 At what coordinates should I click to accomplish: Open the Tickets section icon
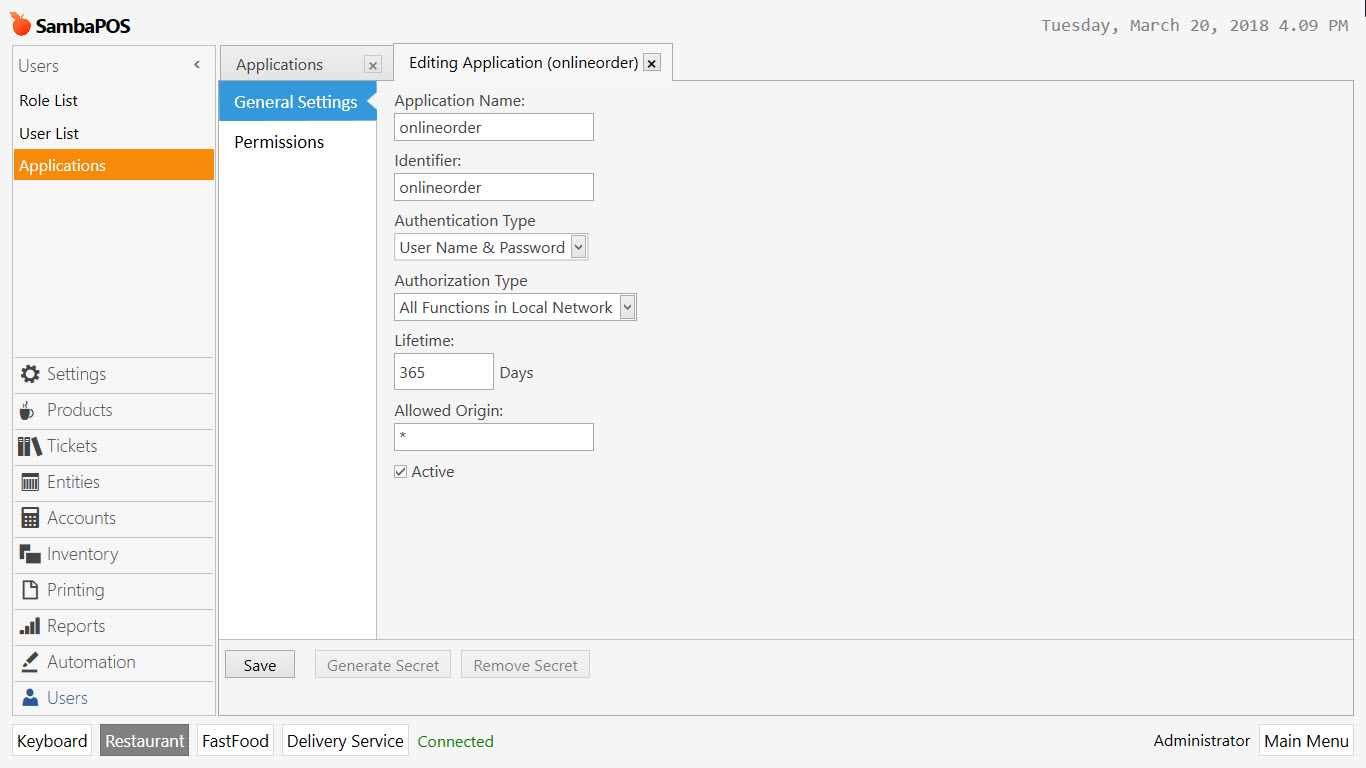pos(30,447)
